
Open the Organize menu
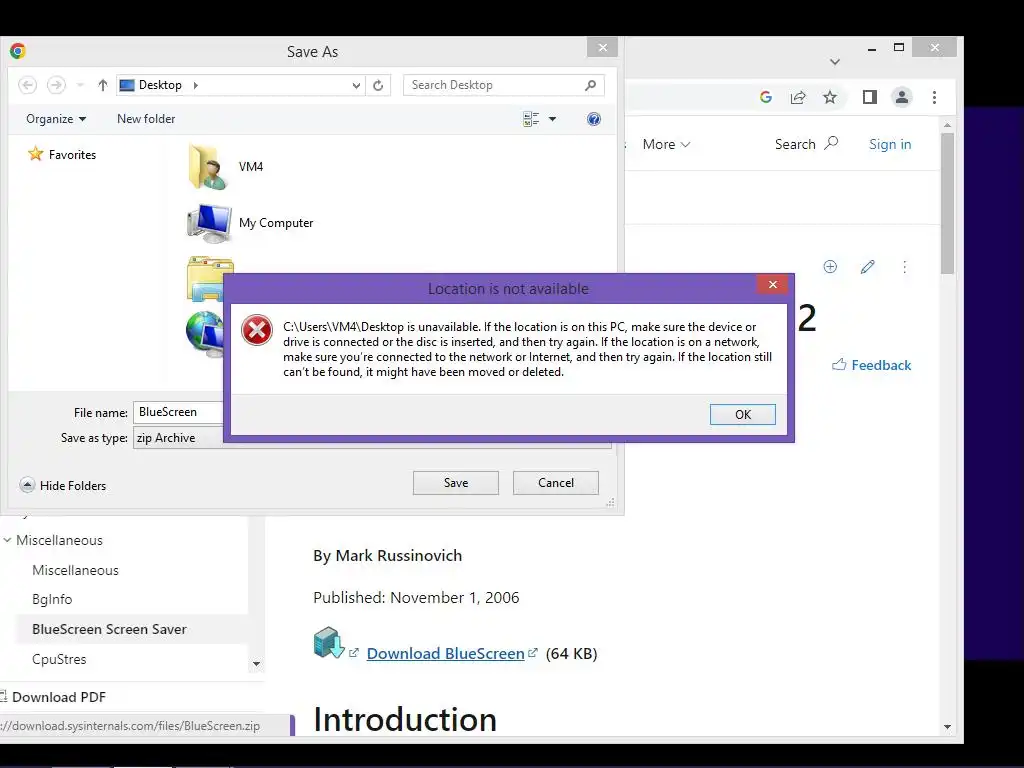56,119
